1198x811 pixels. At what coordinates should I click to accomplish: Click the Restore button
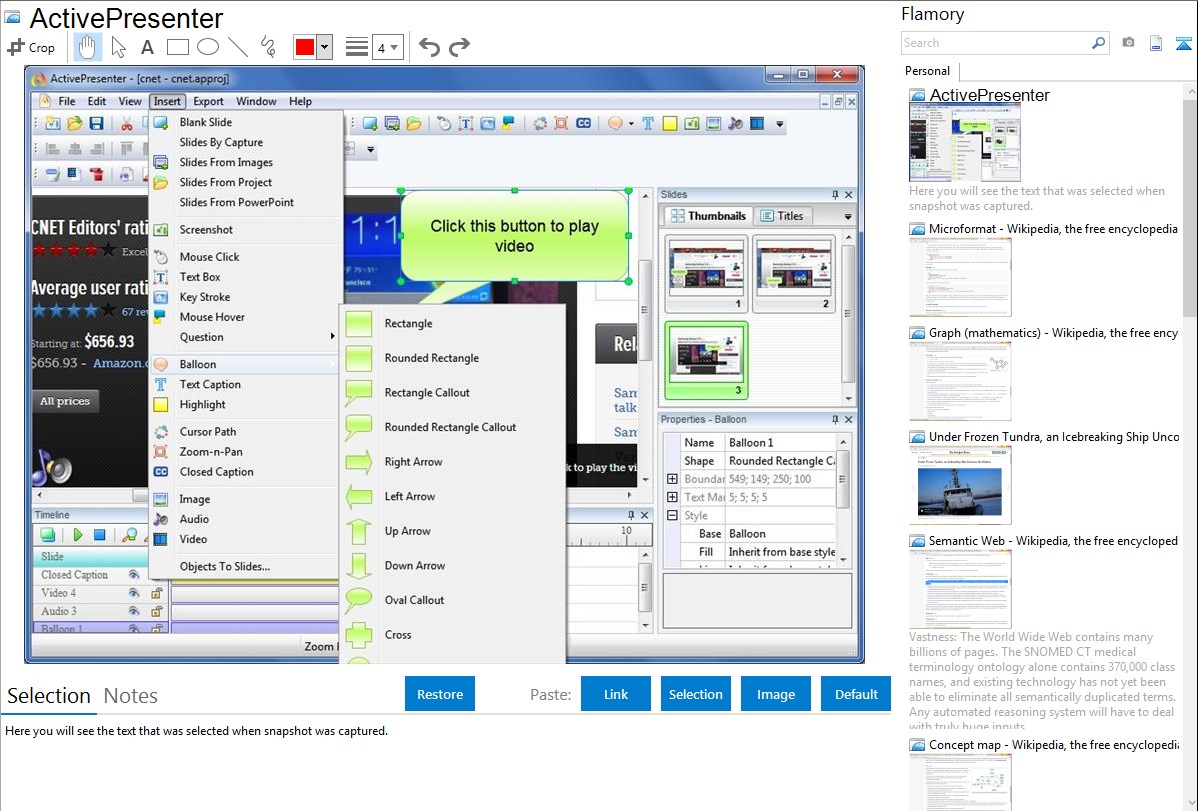click(440, 694)
